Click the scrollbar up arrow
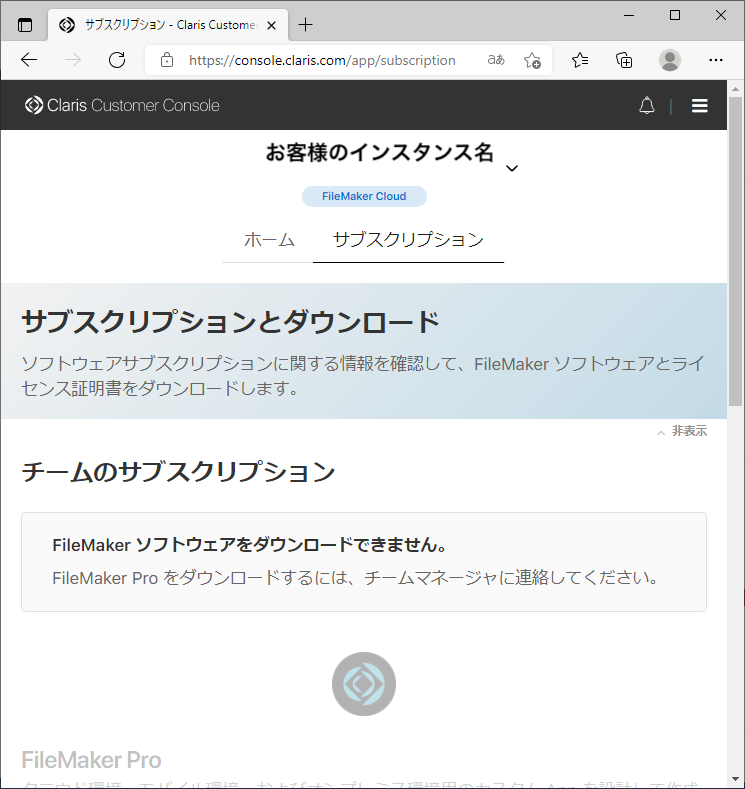This screenshot has width=745, height=789. 735,89
